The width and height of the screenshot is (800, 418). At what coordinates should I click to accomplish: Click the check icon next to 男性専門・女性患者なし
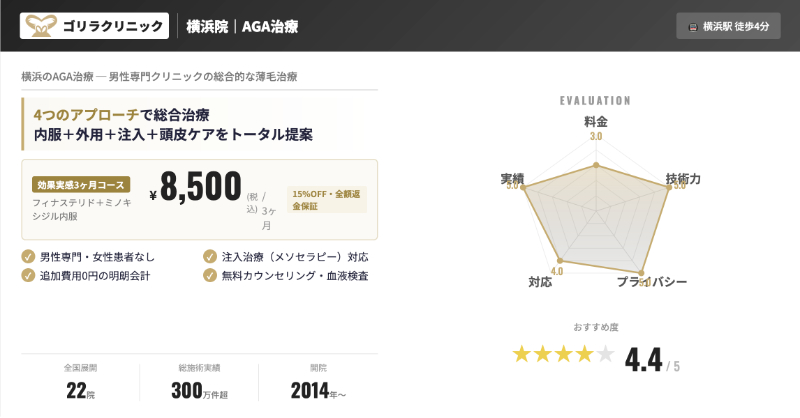pyautogui.click(x=28, y=256)
